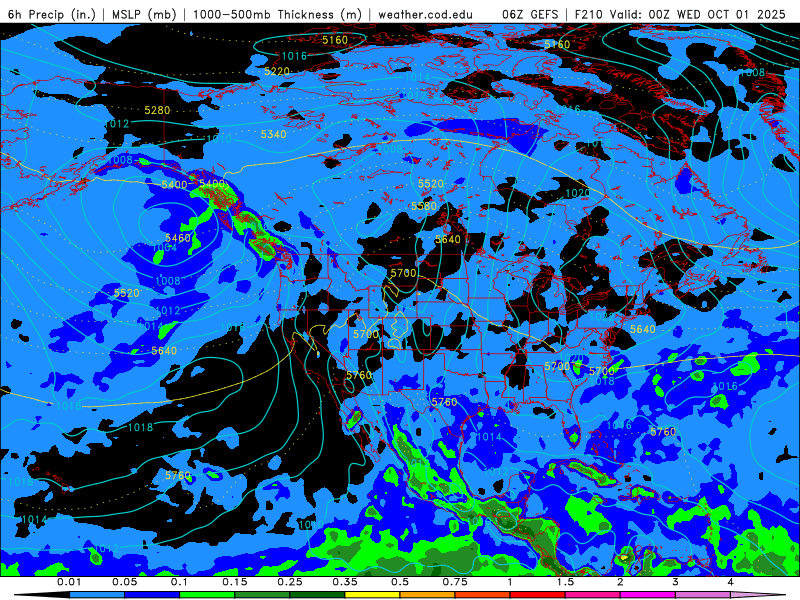Click the 'F210 Valid: 00Z WED OCT 01 2025' text
This screenshot has width=800, height=600.
(680, 14)
